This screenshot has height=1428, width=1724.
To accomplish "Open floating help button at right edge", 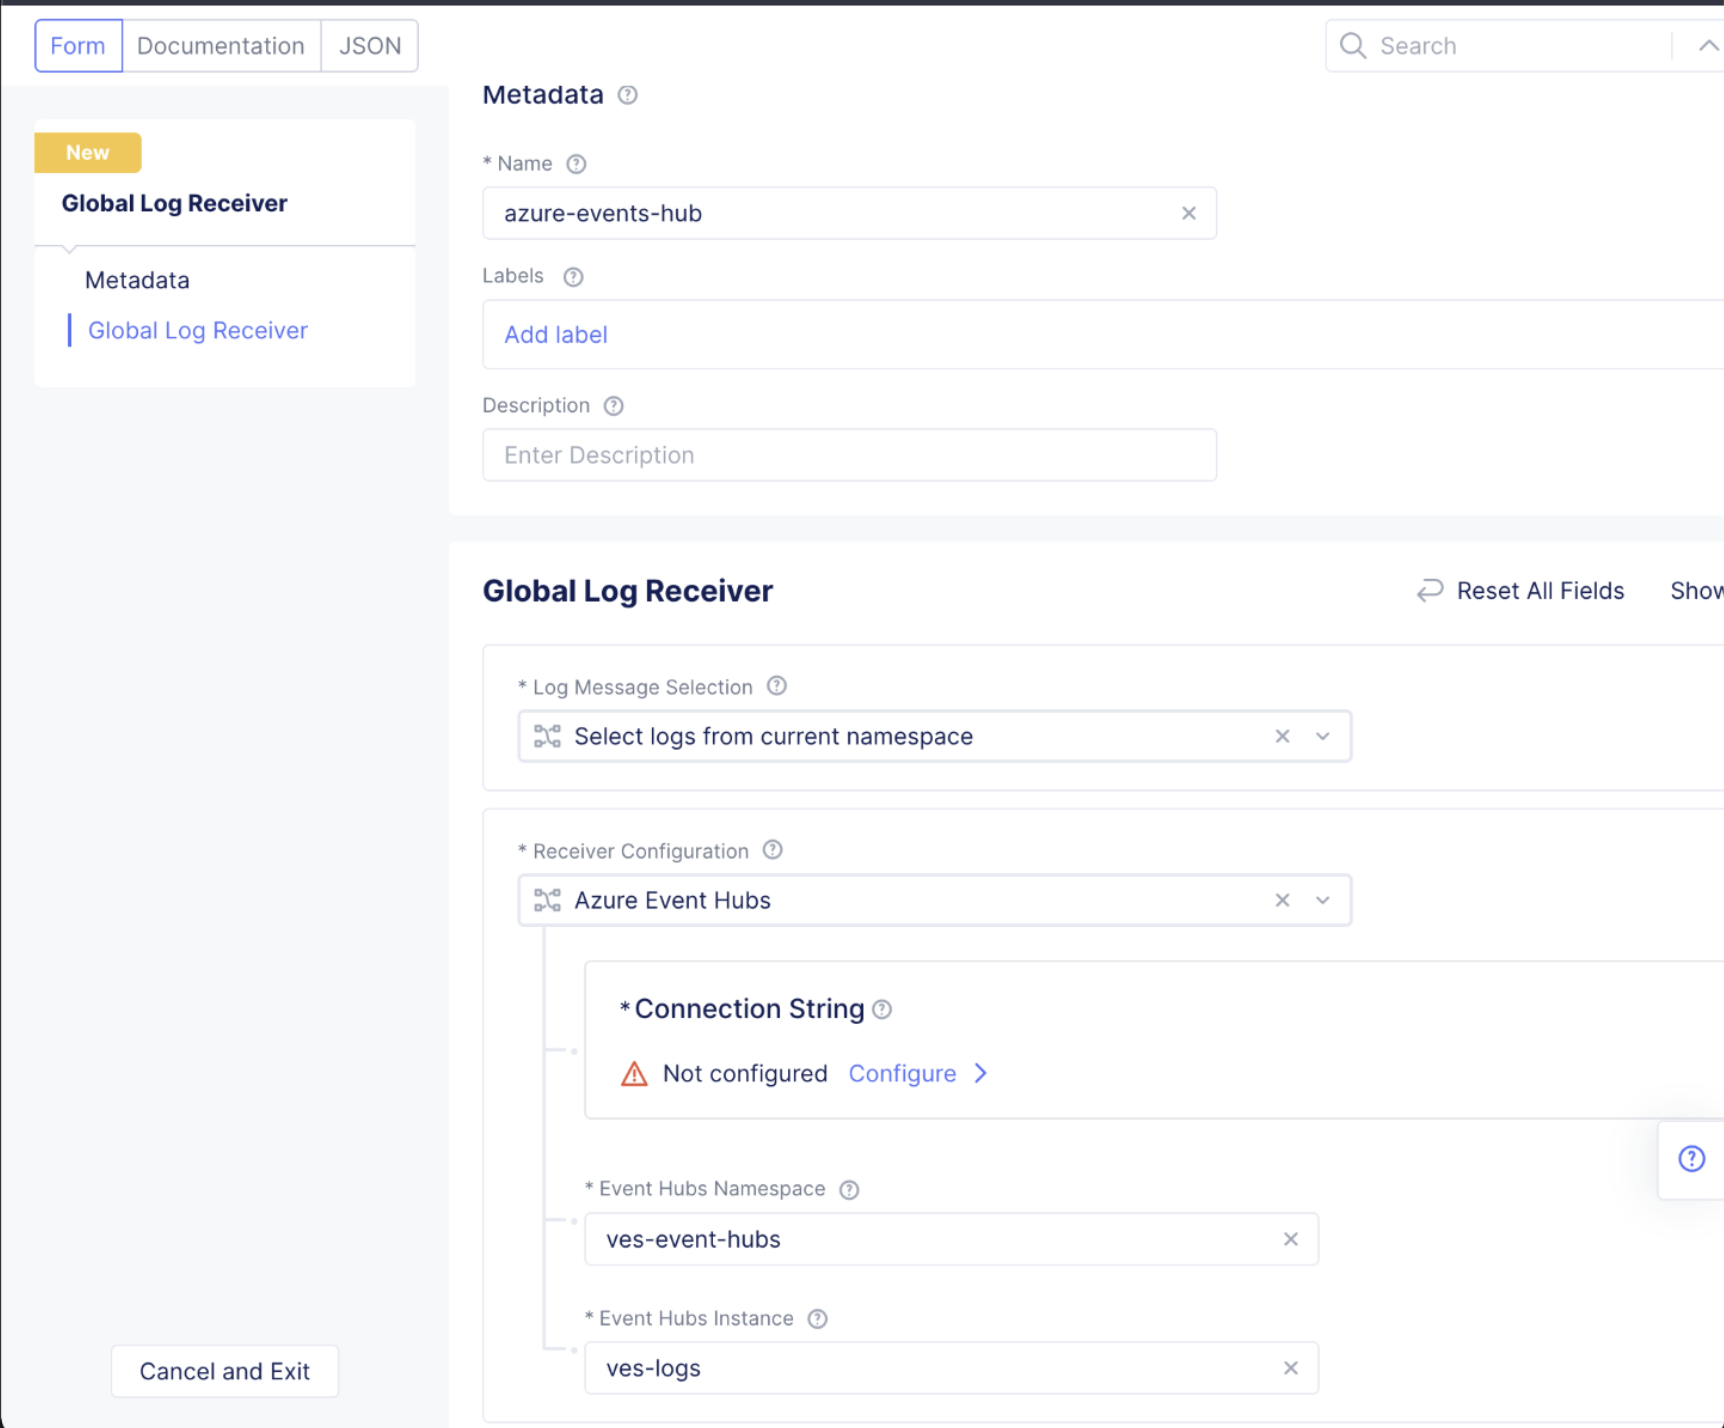I will pyautogui.click(x=1691, y=1158).
